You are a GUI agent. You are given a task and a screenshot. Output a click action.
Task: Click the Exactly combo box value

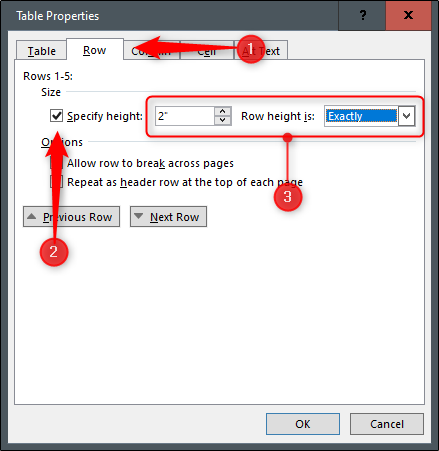[x=361, y=116]
